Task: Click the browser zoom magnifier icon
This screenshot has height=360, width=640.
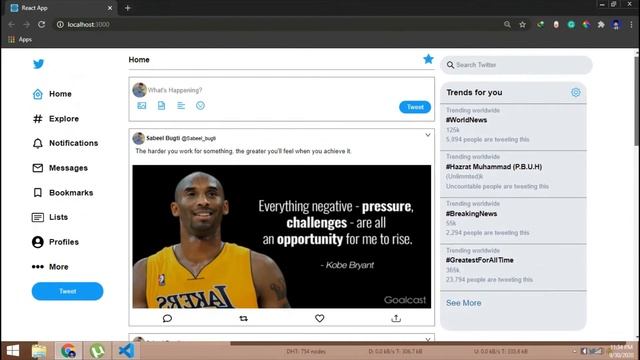Action: click(x=507, y=24)
